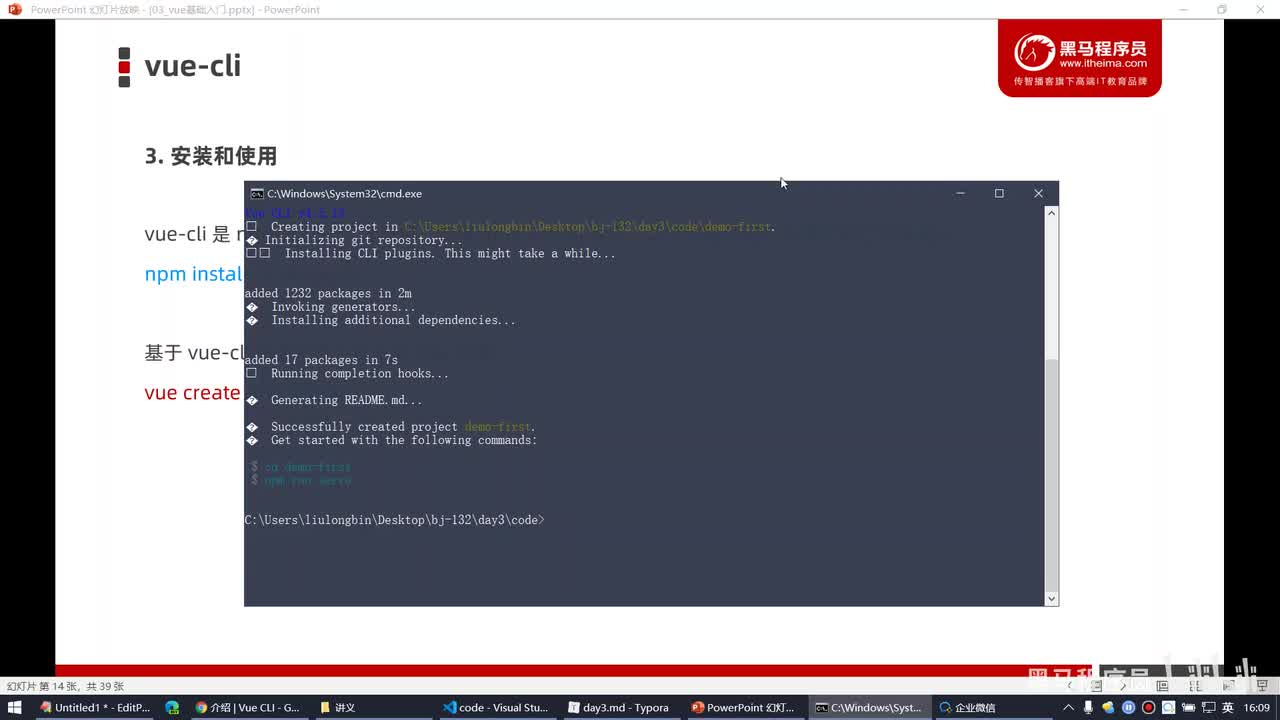Switch to Normal view in status bar
Screen dimensions: 1280x720
pyautogui.click(x=1162, y=686)
